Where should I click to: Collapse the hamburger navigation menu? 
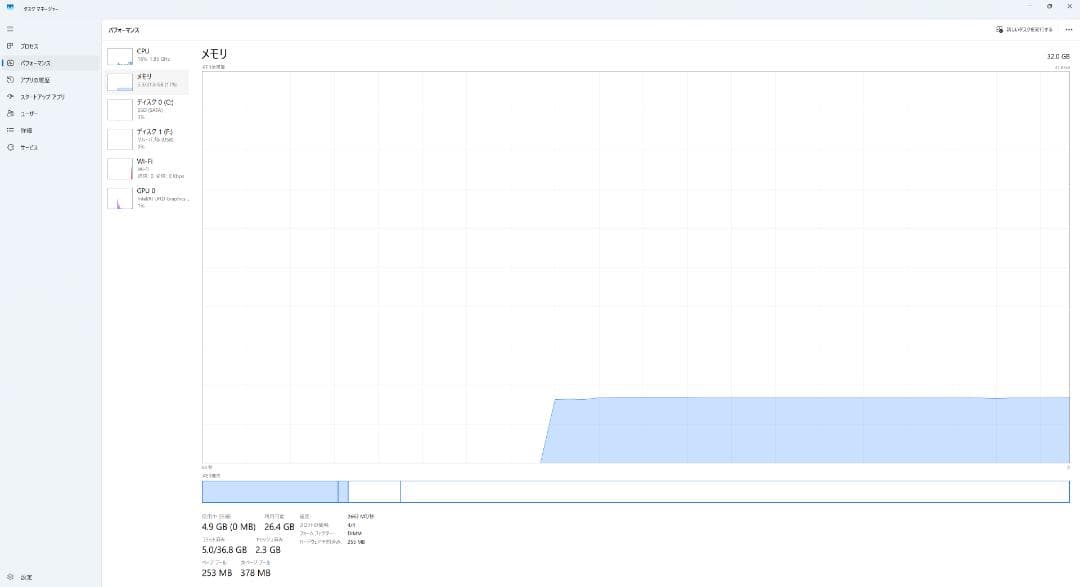pos(10,29)
